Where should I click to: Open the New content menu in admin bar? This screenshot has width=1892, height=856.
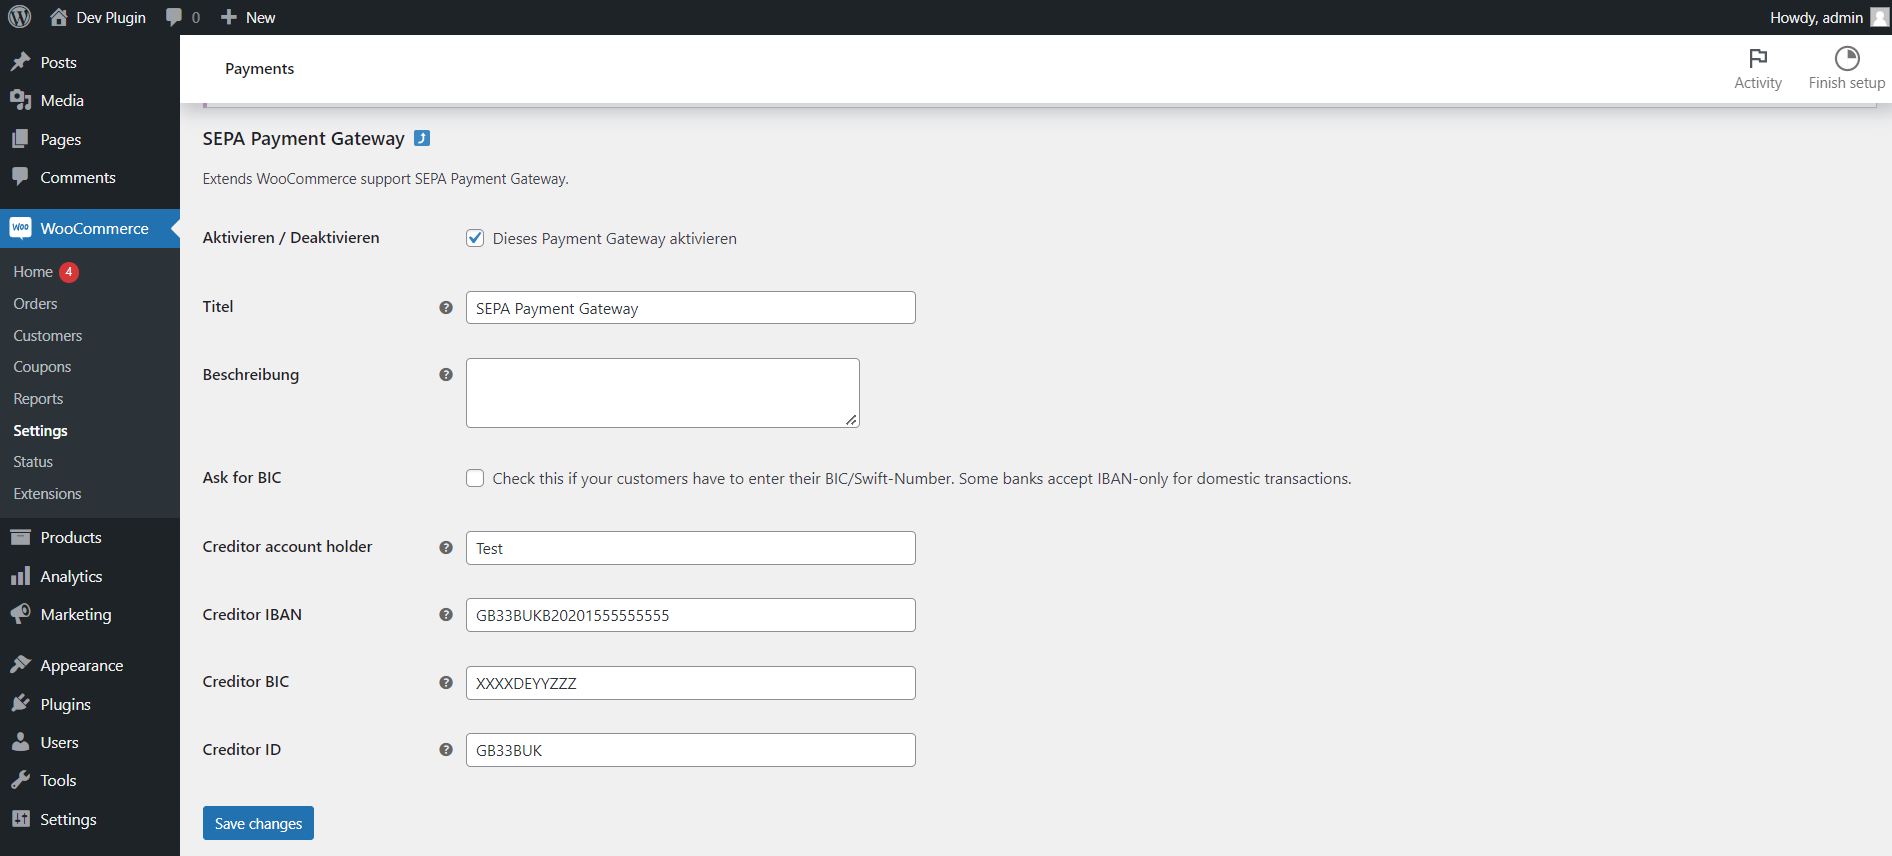(248, 17)
